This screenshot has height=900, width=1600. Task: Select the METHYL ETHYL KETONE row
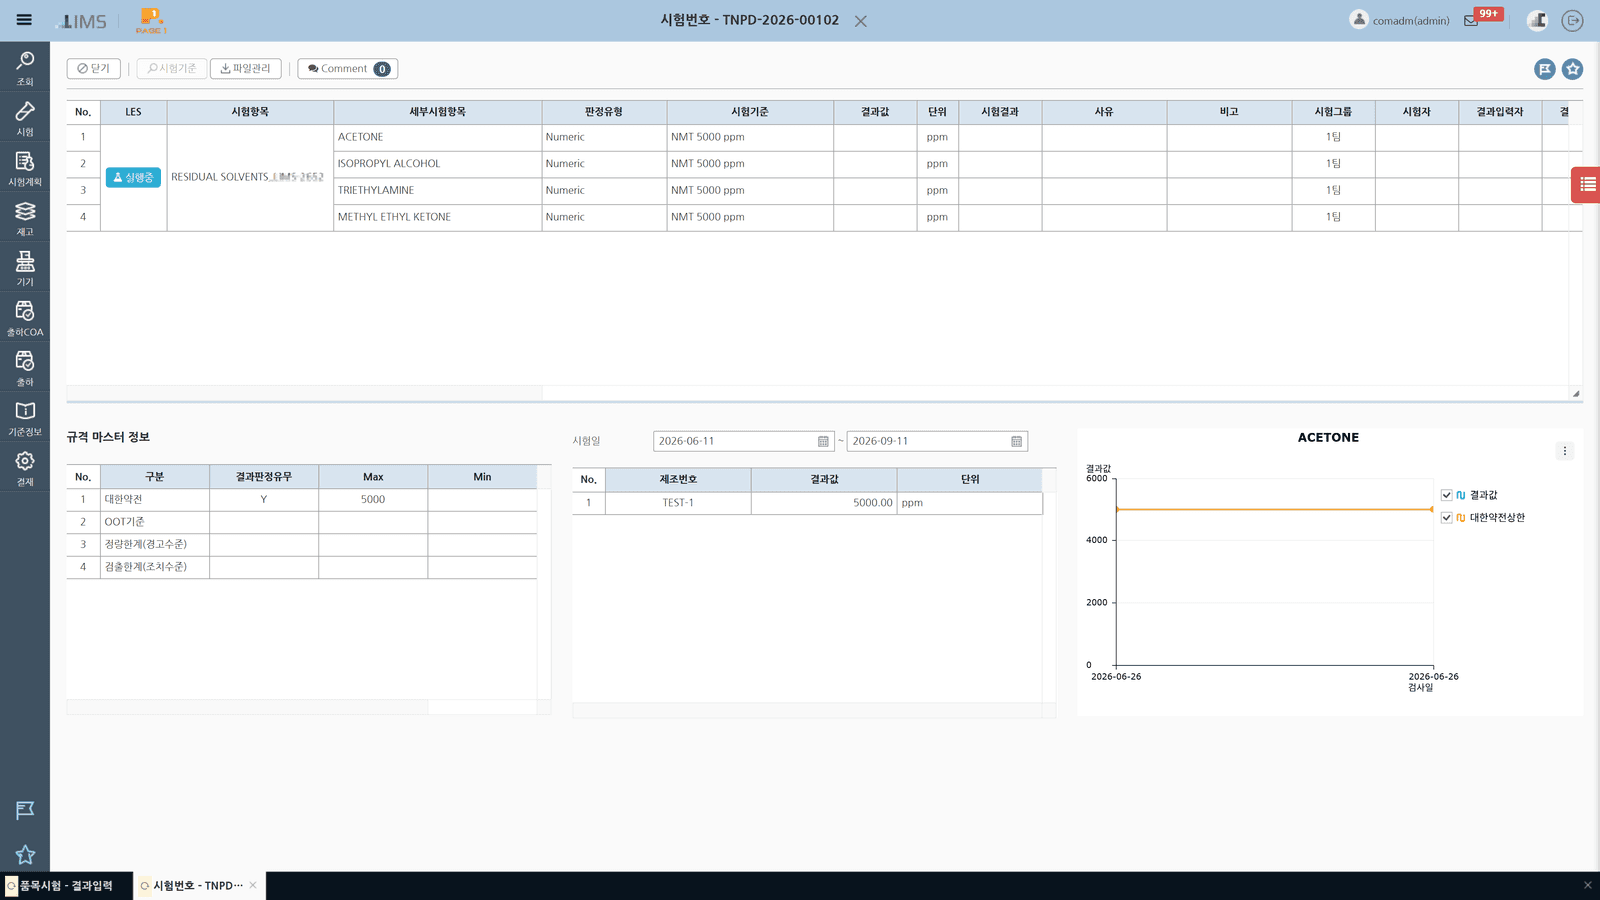437,217
